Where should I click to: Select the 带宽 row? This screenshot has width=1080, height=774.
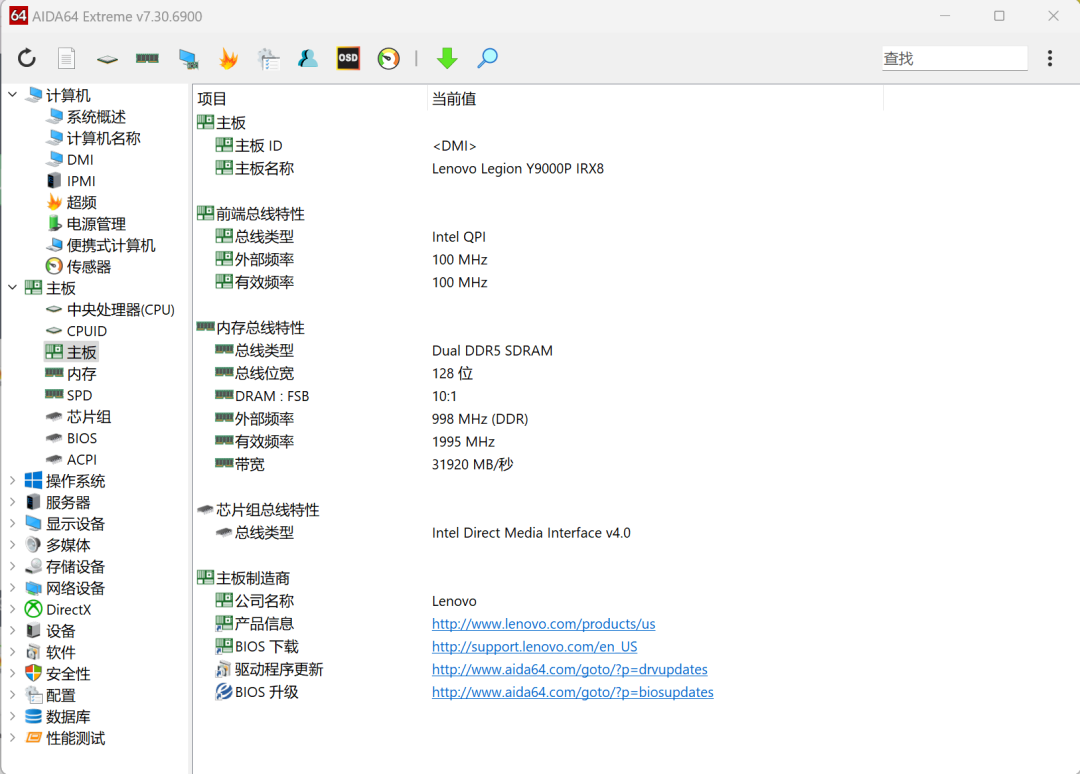coord(537,463)
